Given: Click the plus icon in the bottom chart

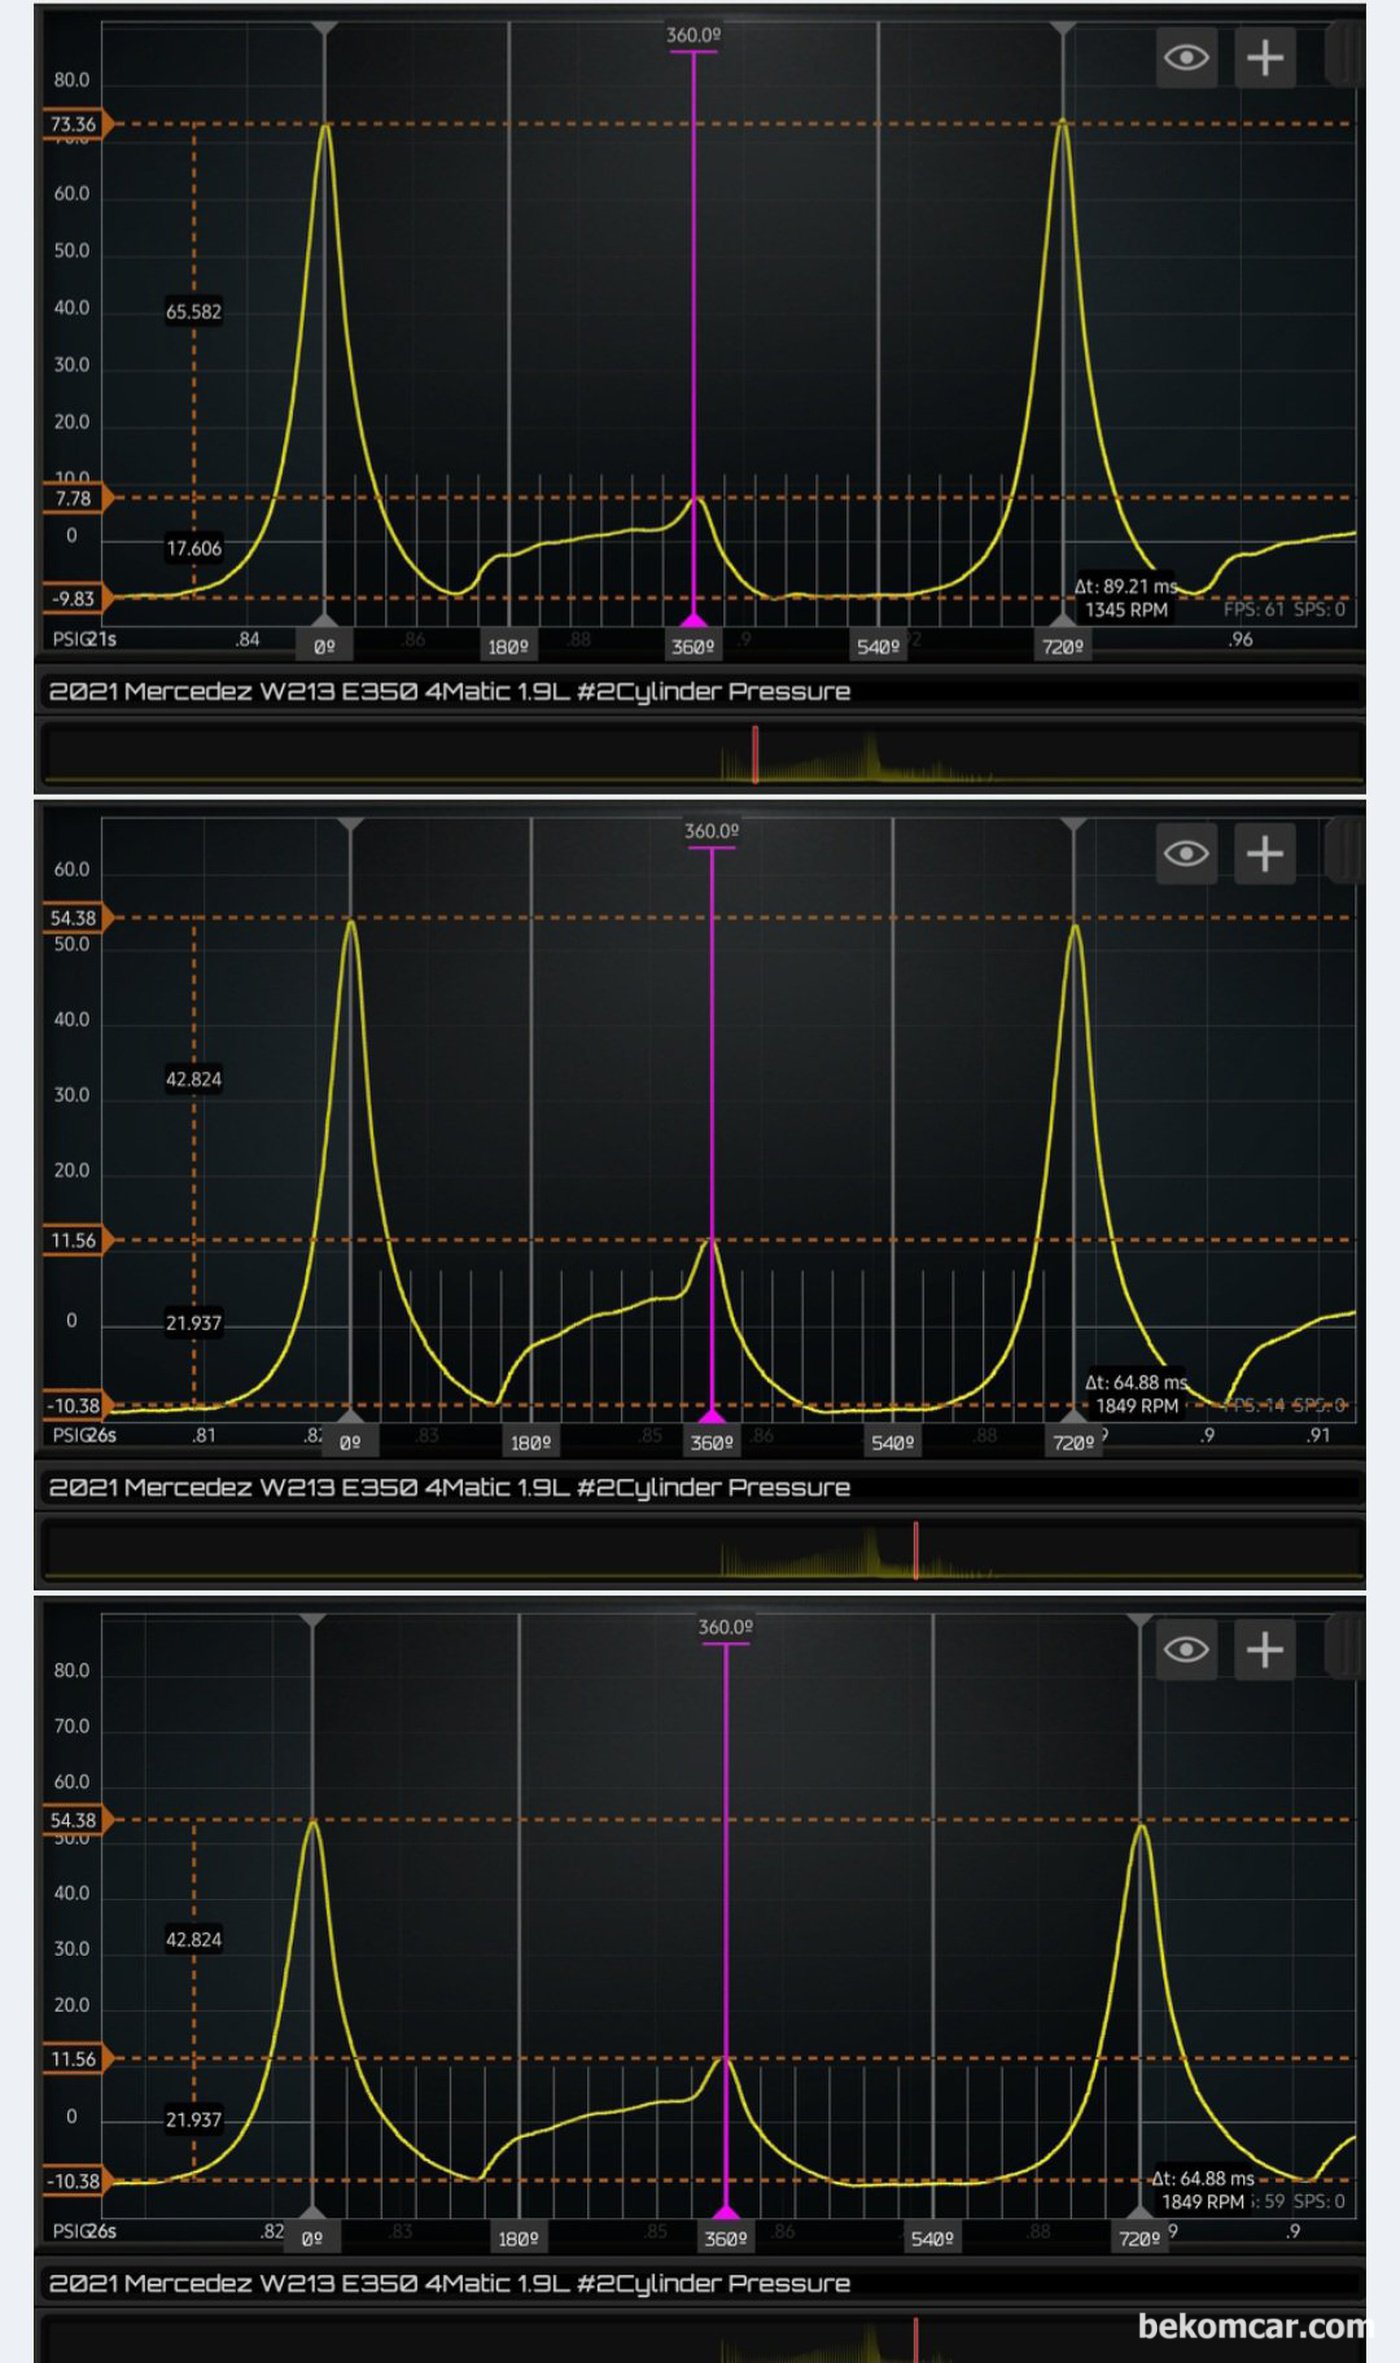Looking at the screenshot, I should (1265, 1649).
